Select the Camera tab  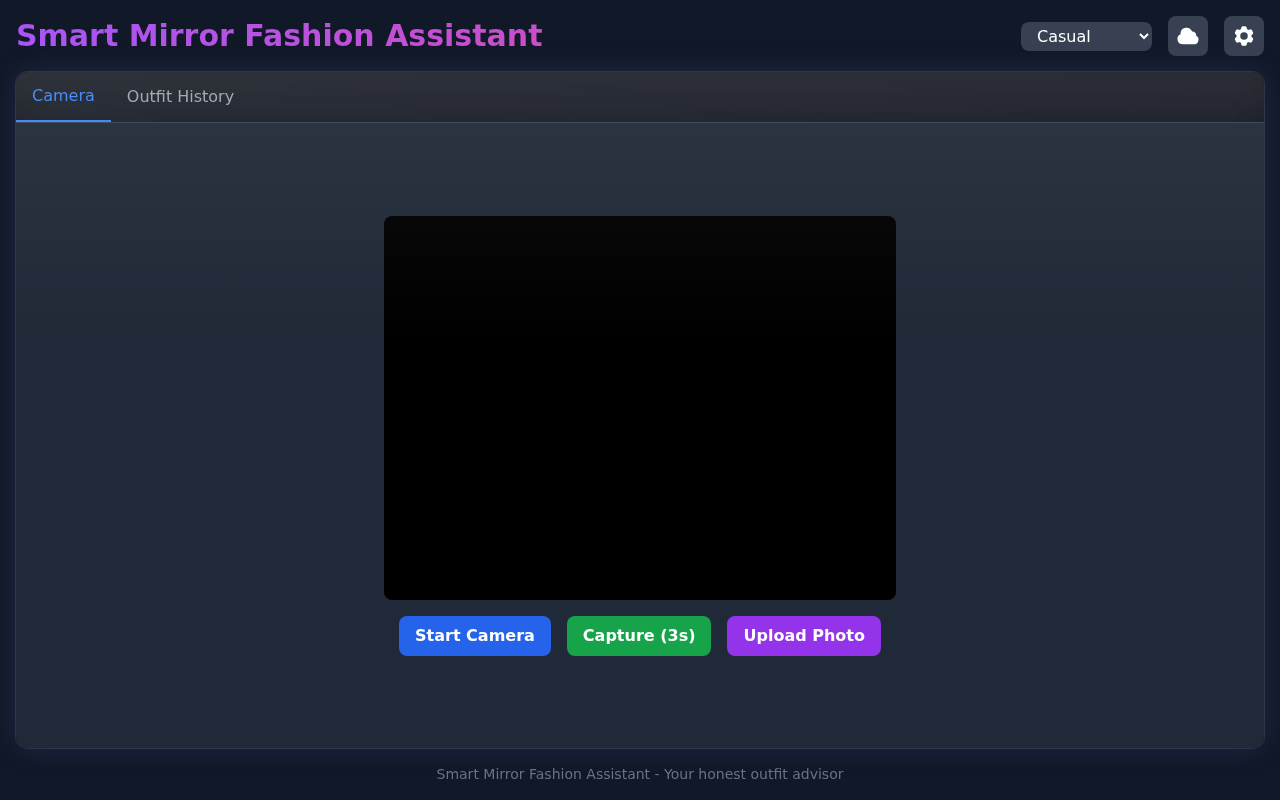click(x=63, y=95)
